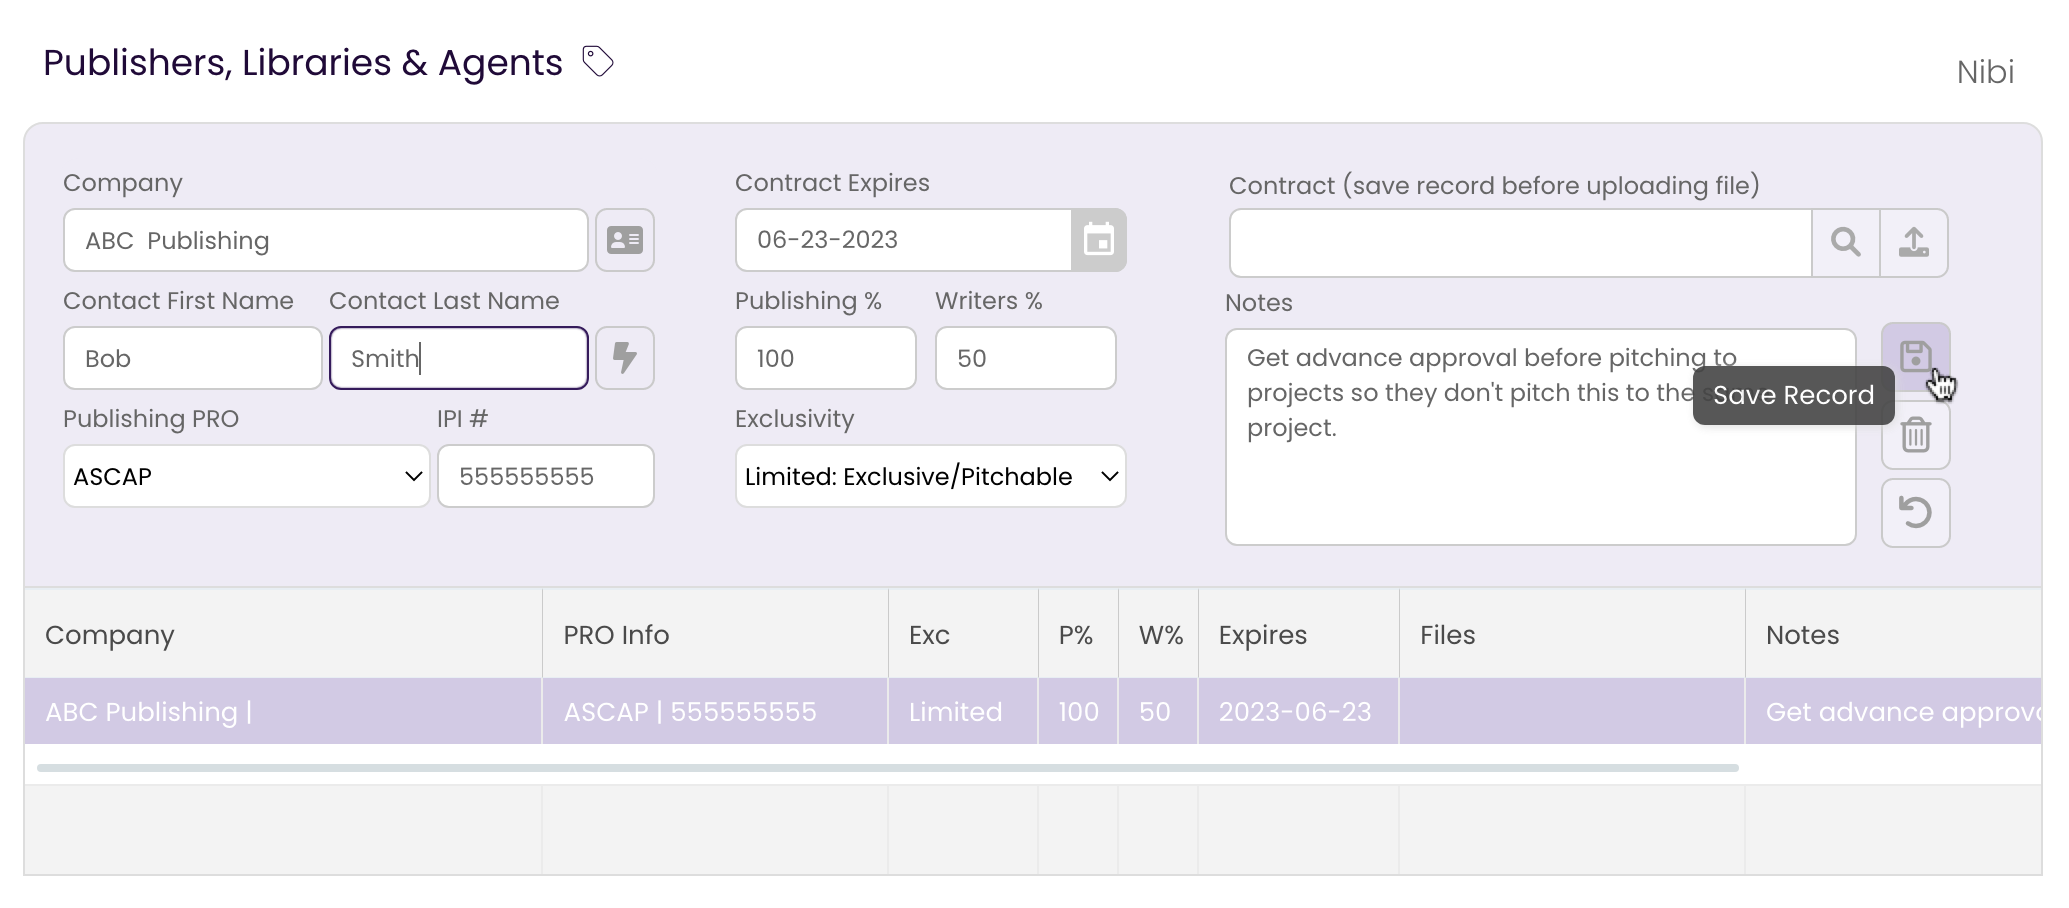
Task: Click the 2023-06-23 expires cell
Action: [1299, 711]
